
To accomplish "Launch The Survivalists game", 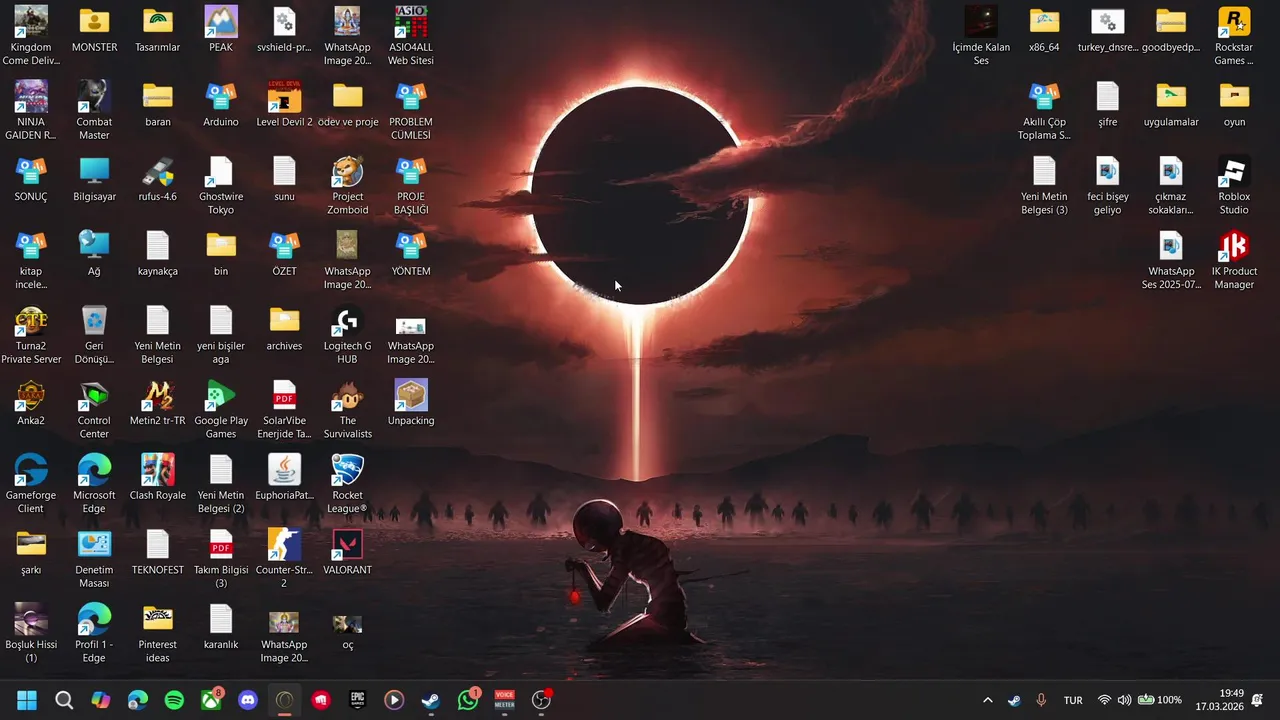I will point(348,410).
